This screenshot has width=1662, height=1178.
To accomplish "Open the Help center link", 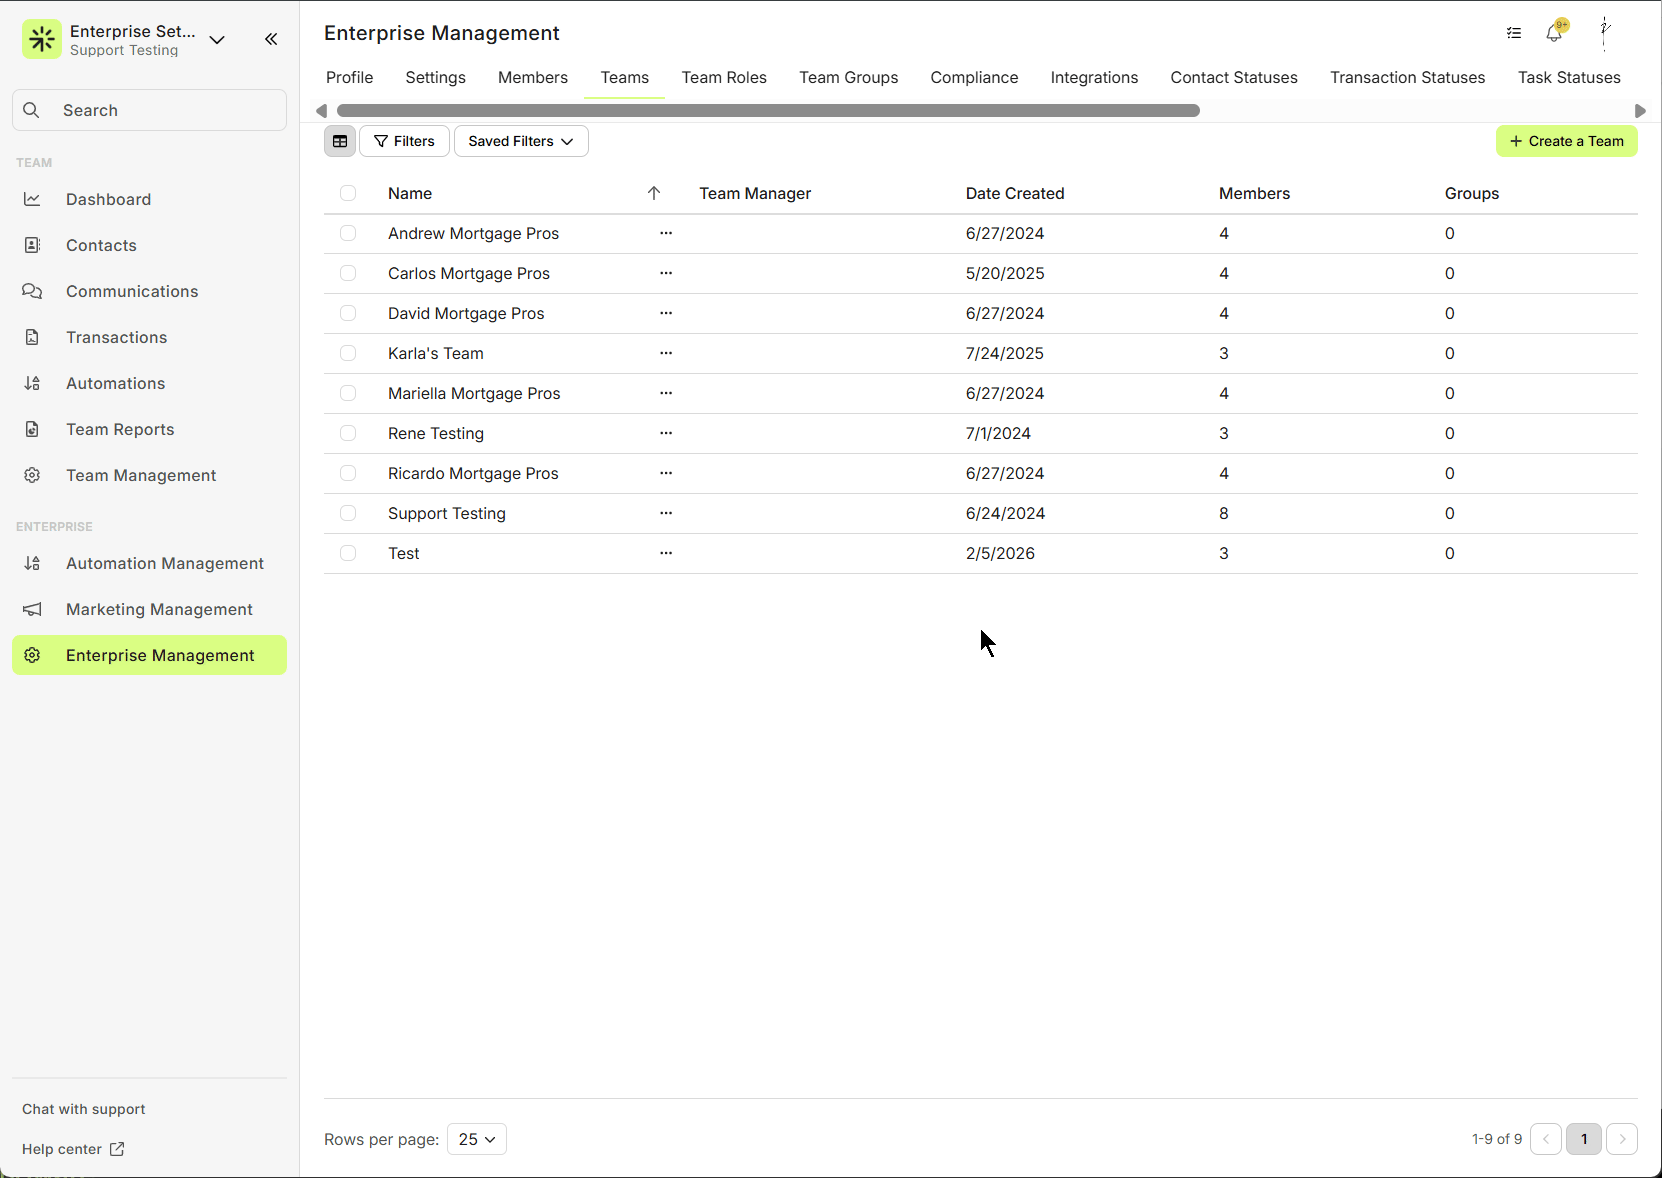I will [x=73, y=1149].
